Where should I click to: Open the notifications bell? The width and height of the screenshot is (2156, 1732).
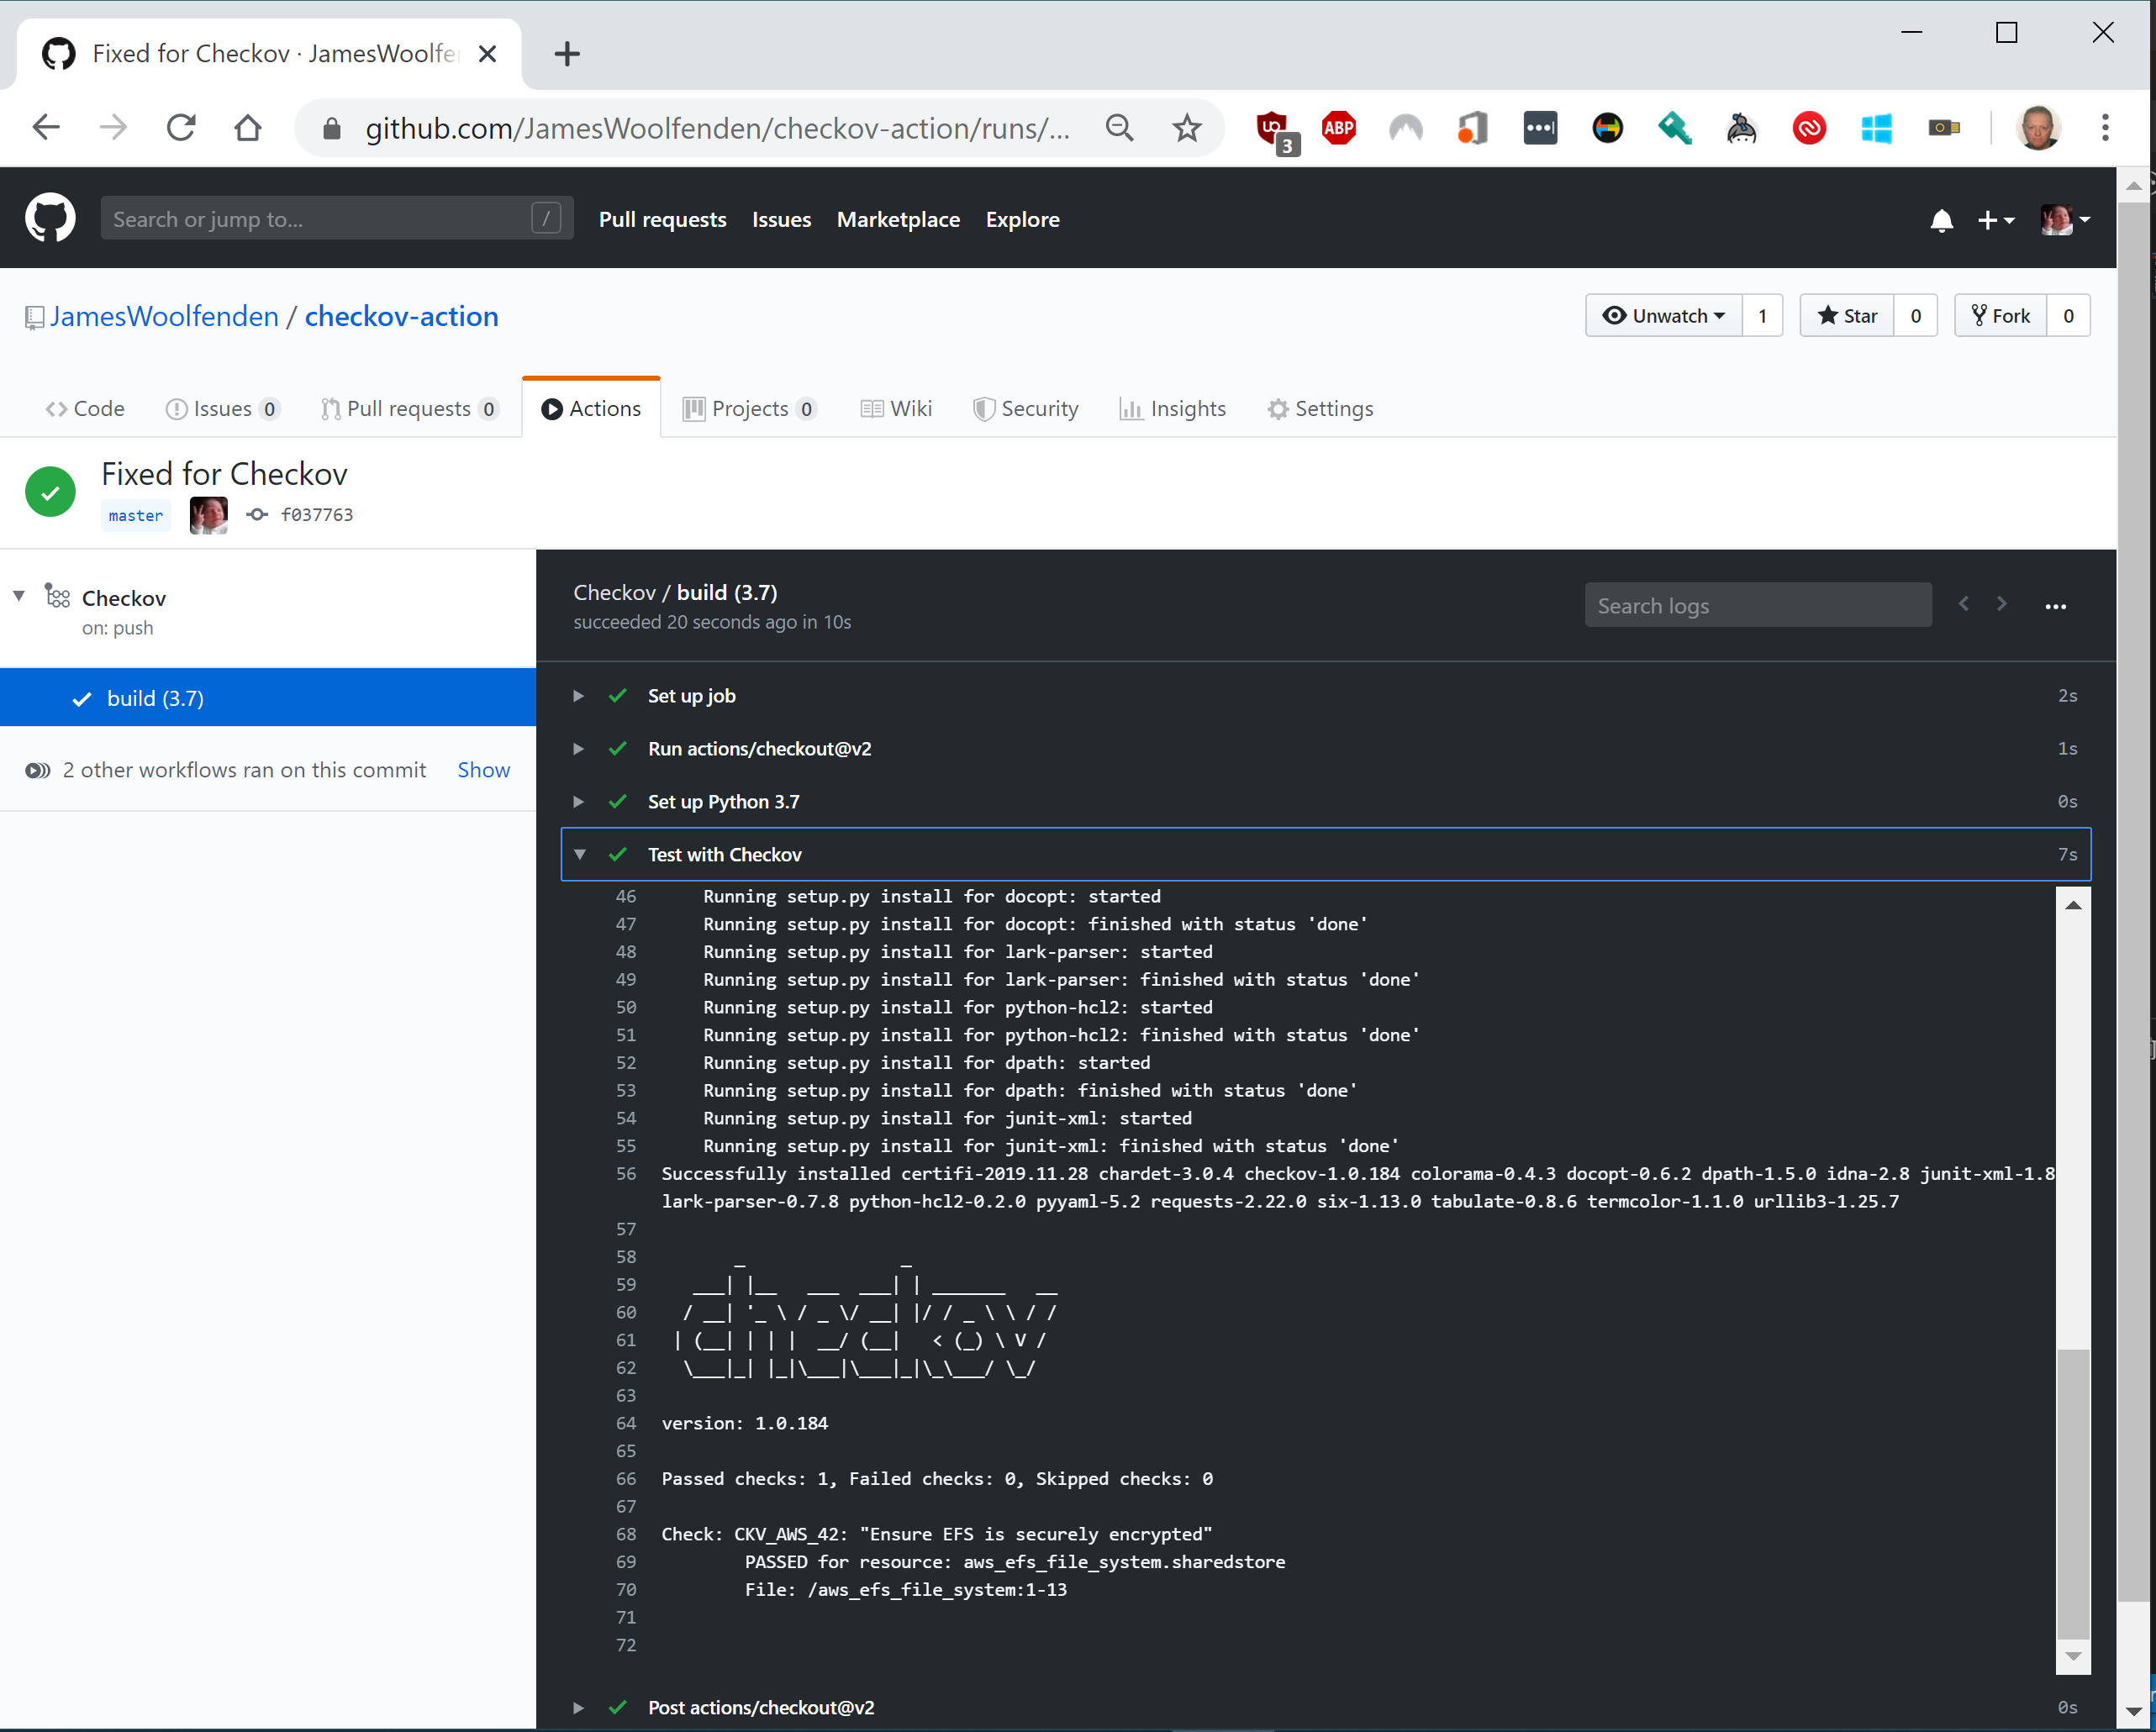pyautogui.click(x=1941, y=220)
